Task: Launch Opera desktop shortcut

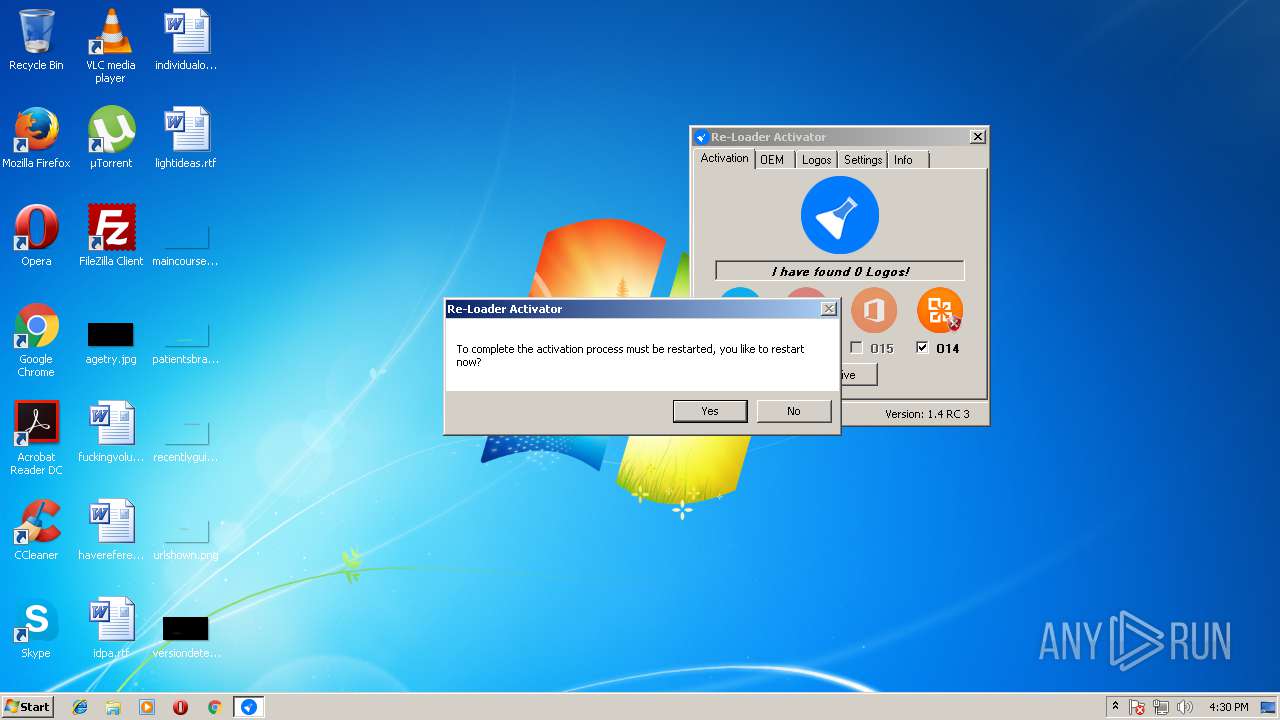Action: [36, 236]
